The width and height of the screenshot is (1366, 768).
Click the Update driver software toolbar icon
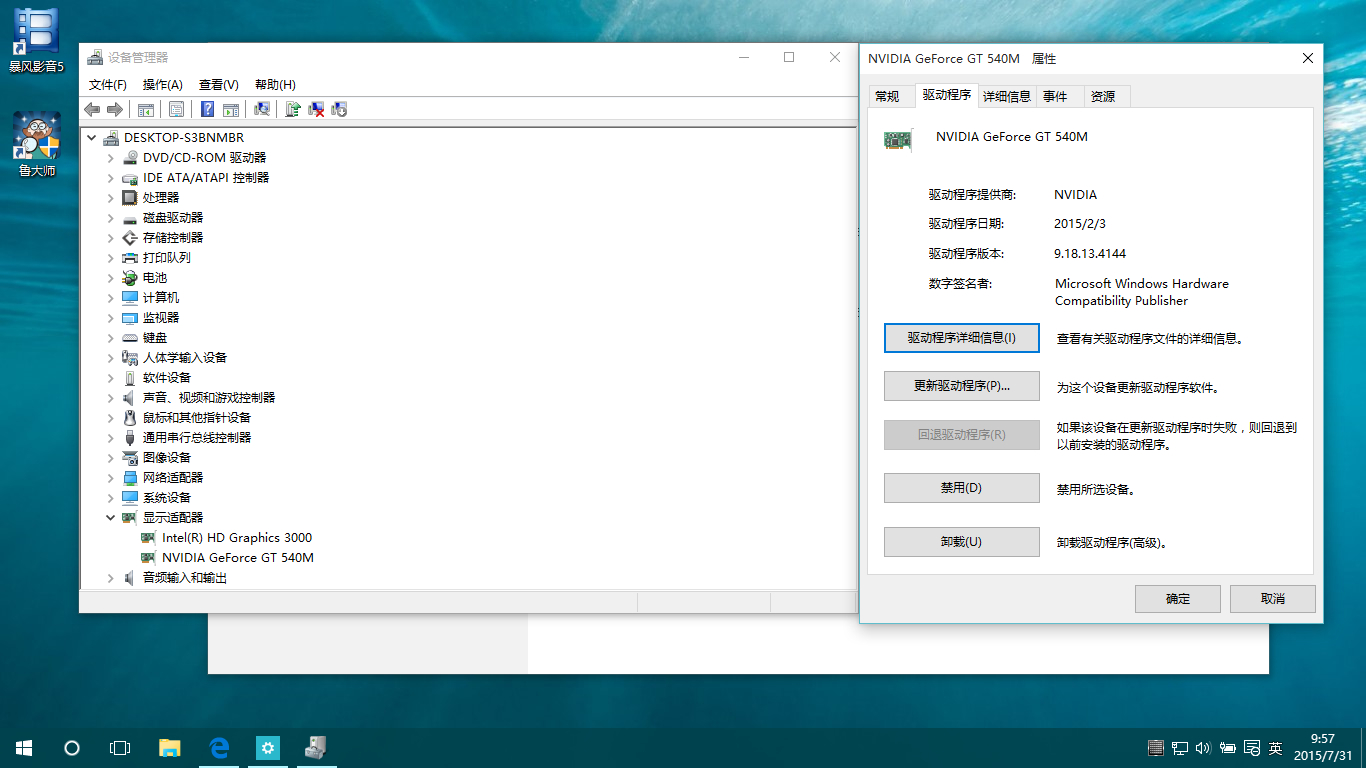pyautogui.click(x=293, y=109)
